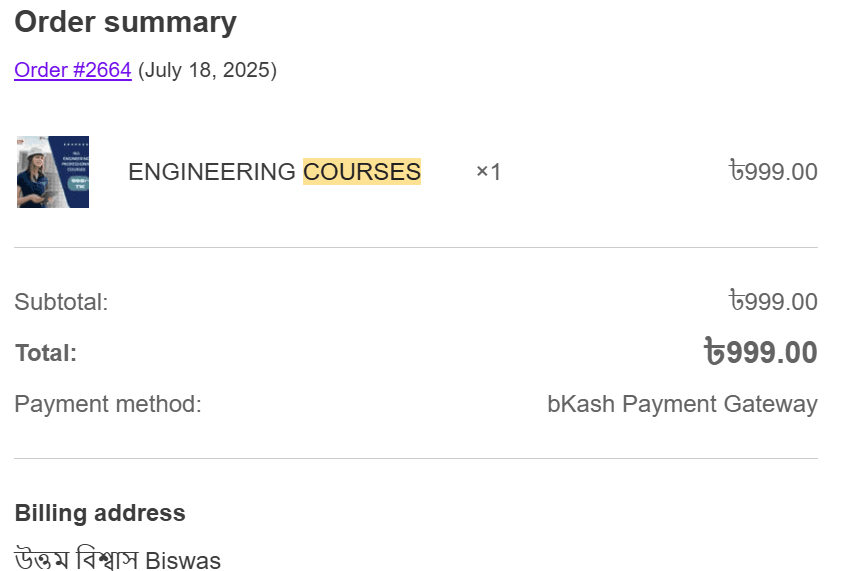Viewport: 846px width, 571px height.
Task: Open the Order #2664 link
Action: pos(73,70)
